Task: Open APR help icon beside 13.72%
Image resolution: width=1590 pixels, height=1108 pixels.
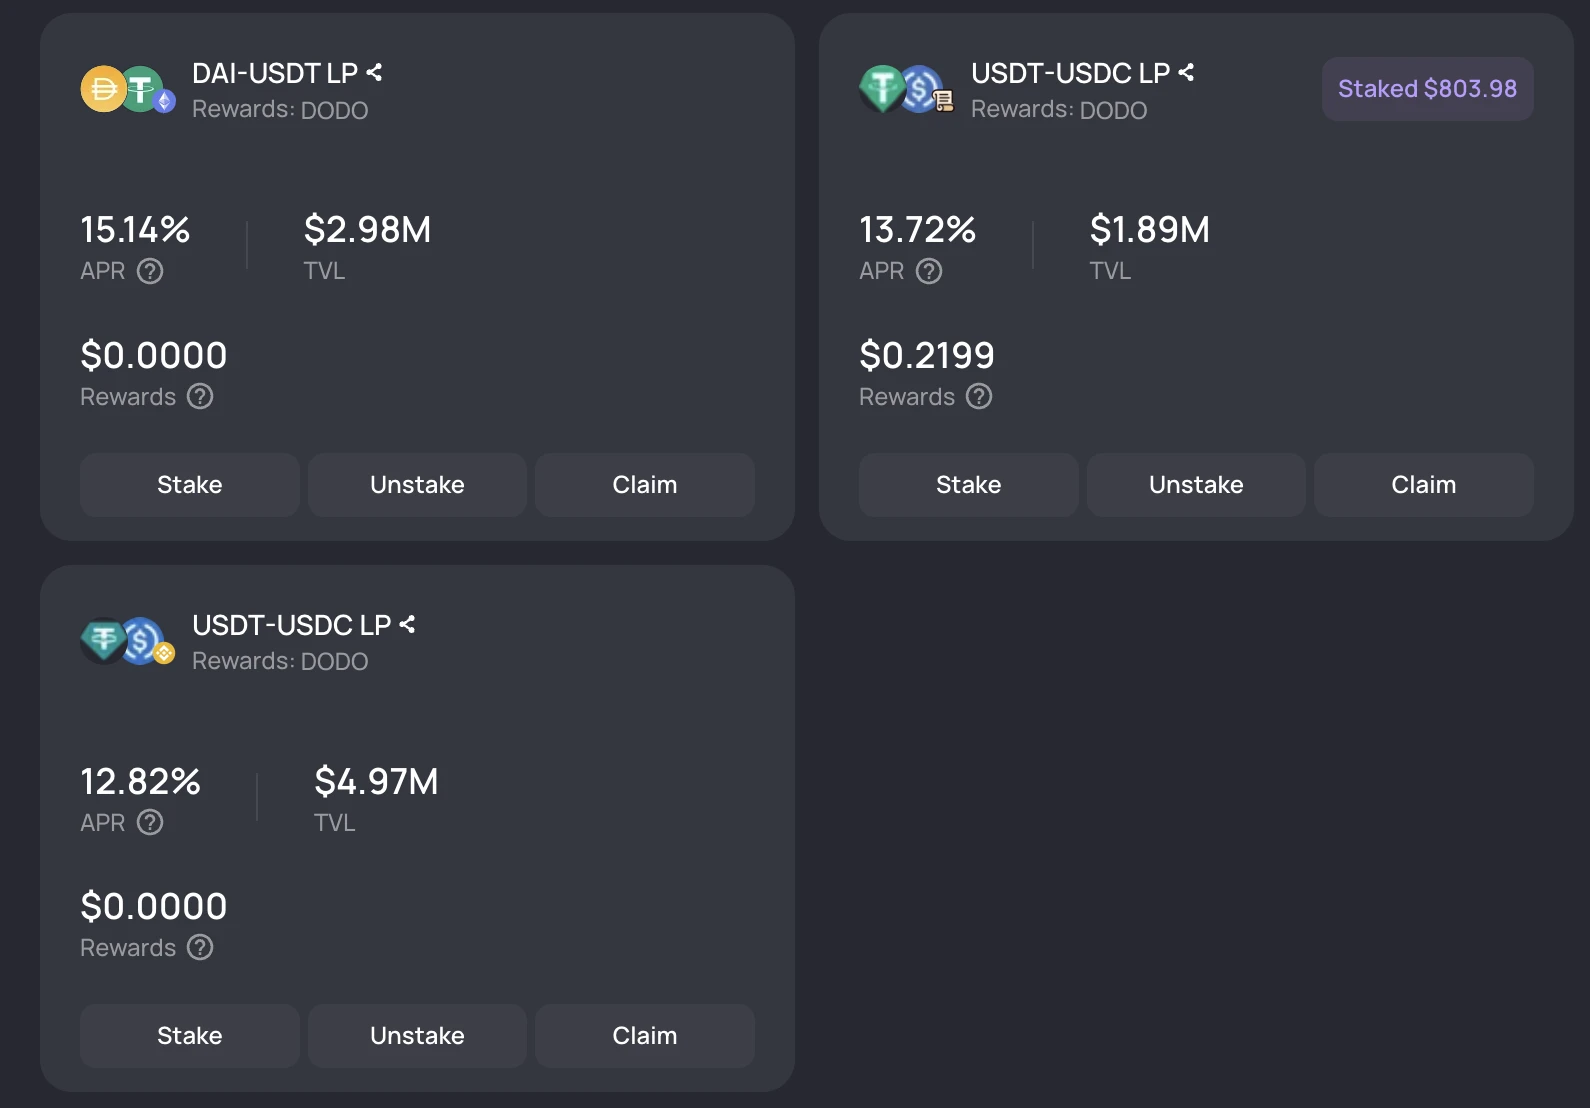Action: coord(929,271)
